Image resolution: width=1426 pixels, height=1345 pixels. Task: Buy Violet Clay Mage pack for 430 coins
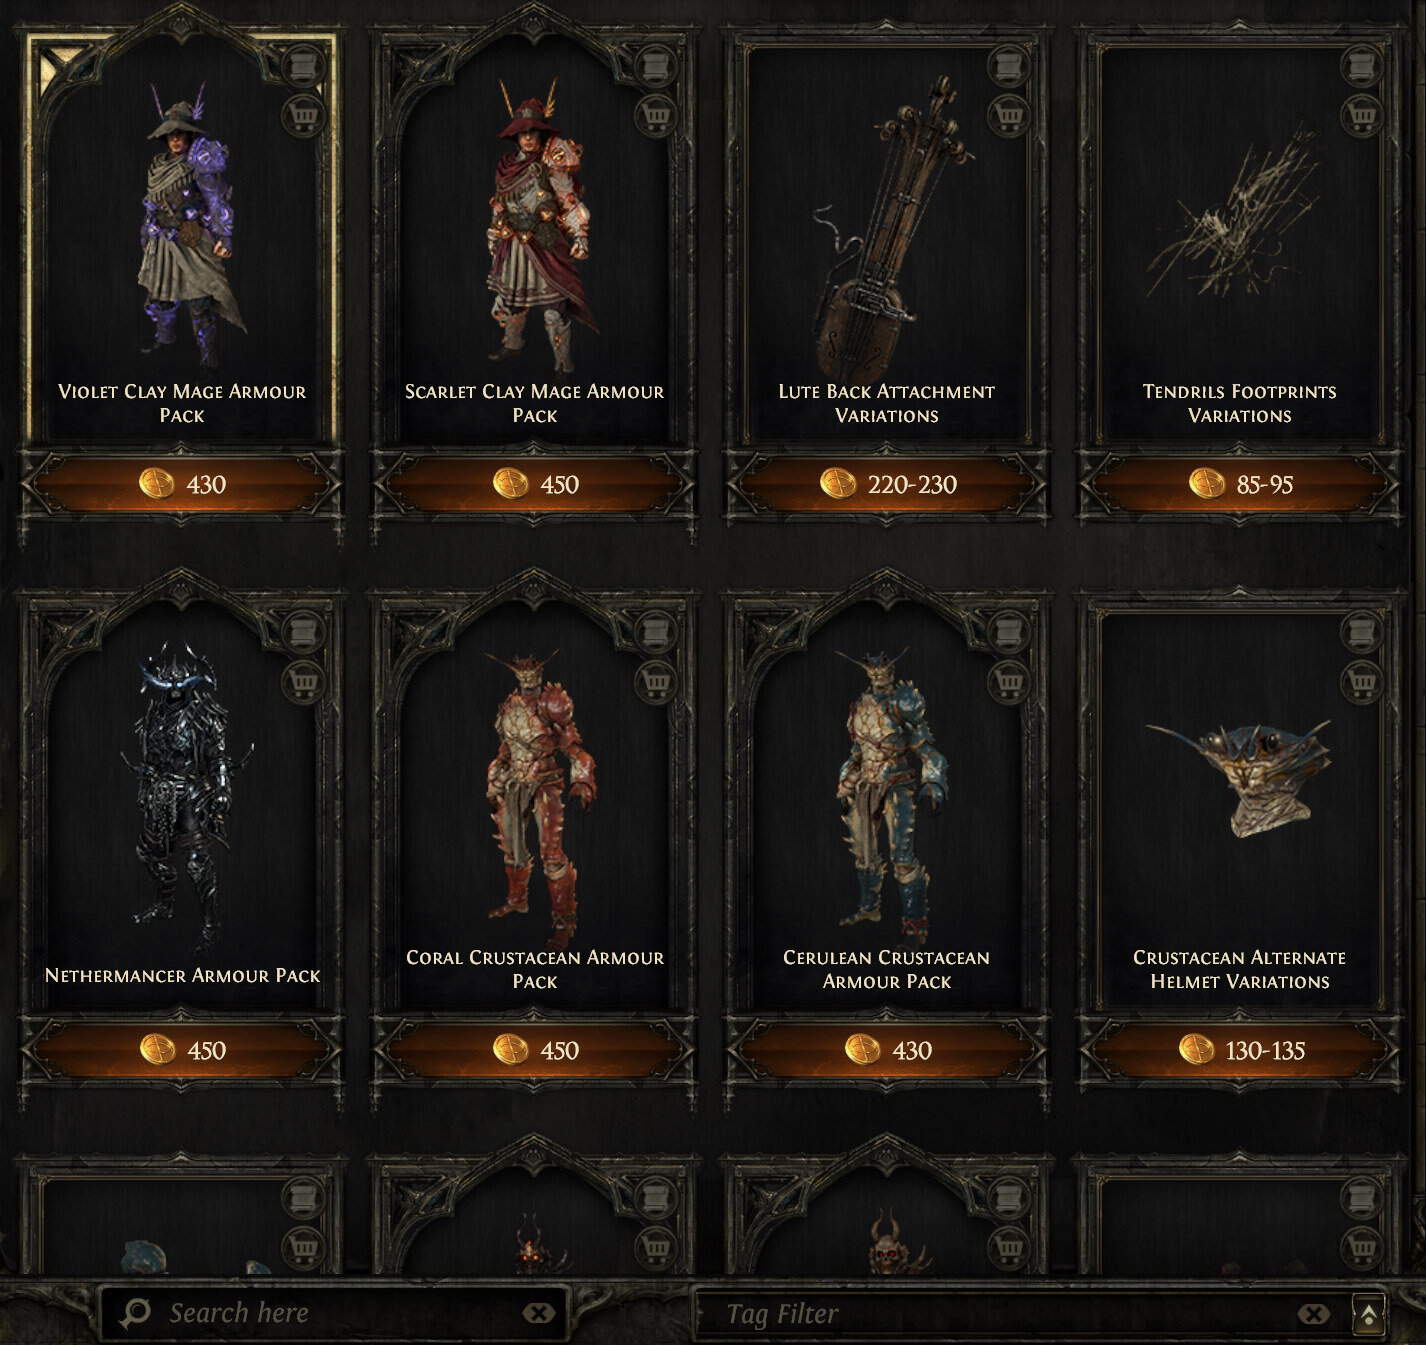tap(182, 484)
